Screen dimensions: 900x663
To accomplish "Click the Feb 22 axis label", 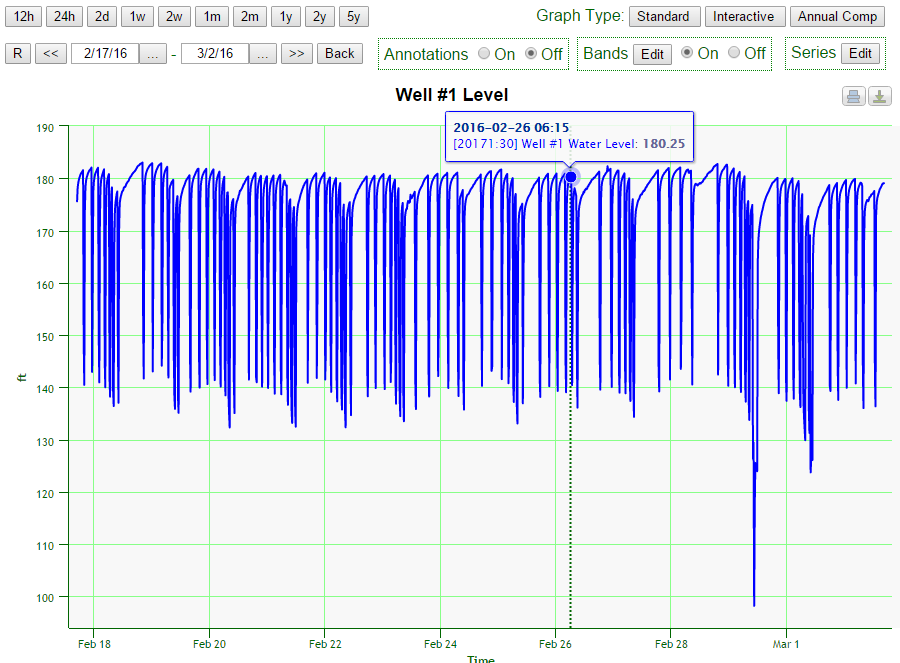I will point(325,644).
